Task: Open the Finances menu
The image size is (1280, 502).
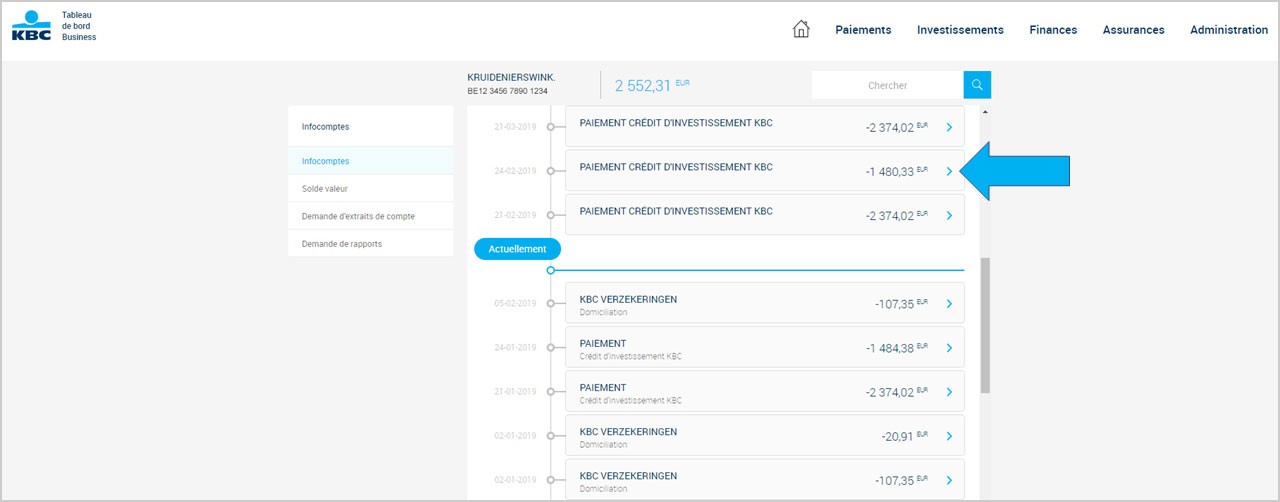Action: tap(1053, 30)
